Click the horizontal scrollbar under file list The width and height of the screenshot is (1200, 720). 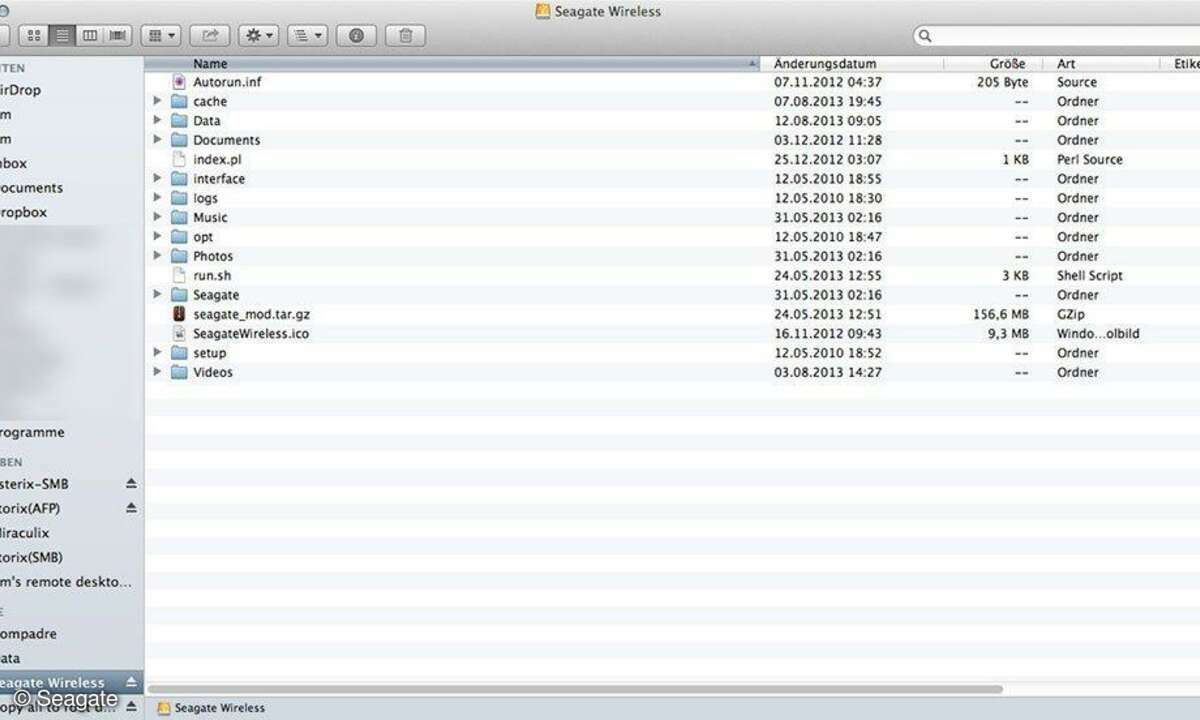(575, 689)
